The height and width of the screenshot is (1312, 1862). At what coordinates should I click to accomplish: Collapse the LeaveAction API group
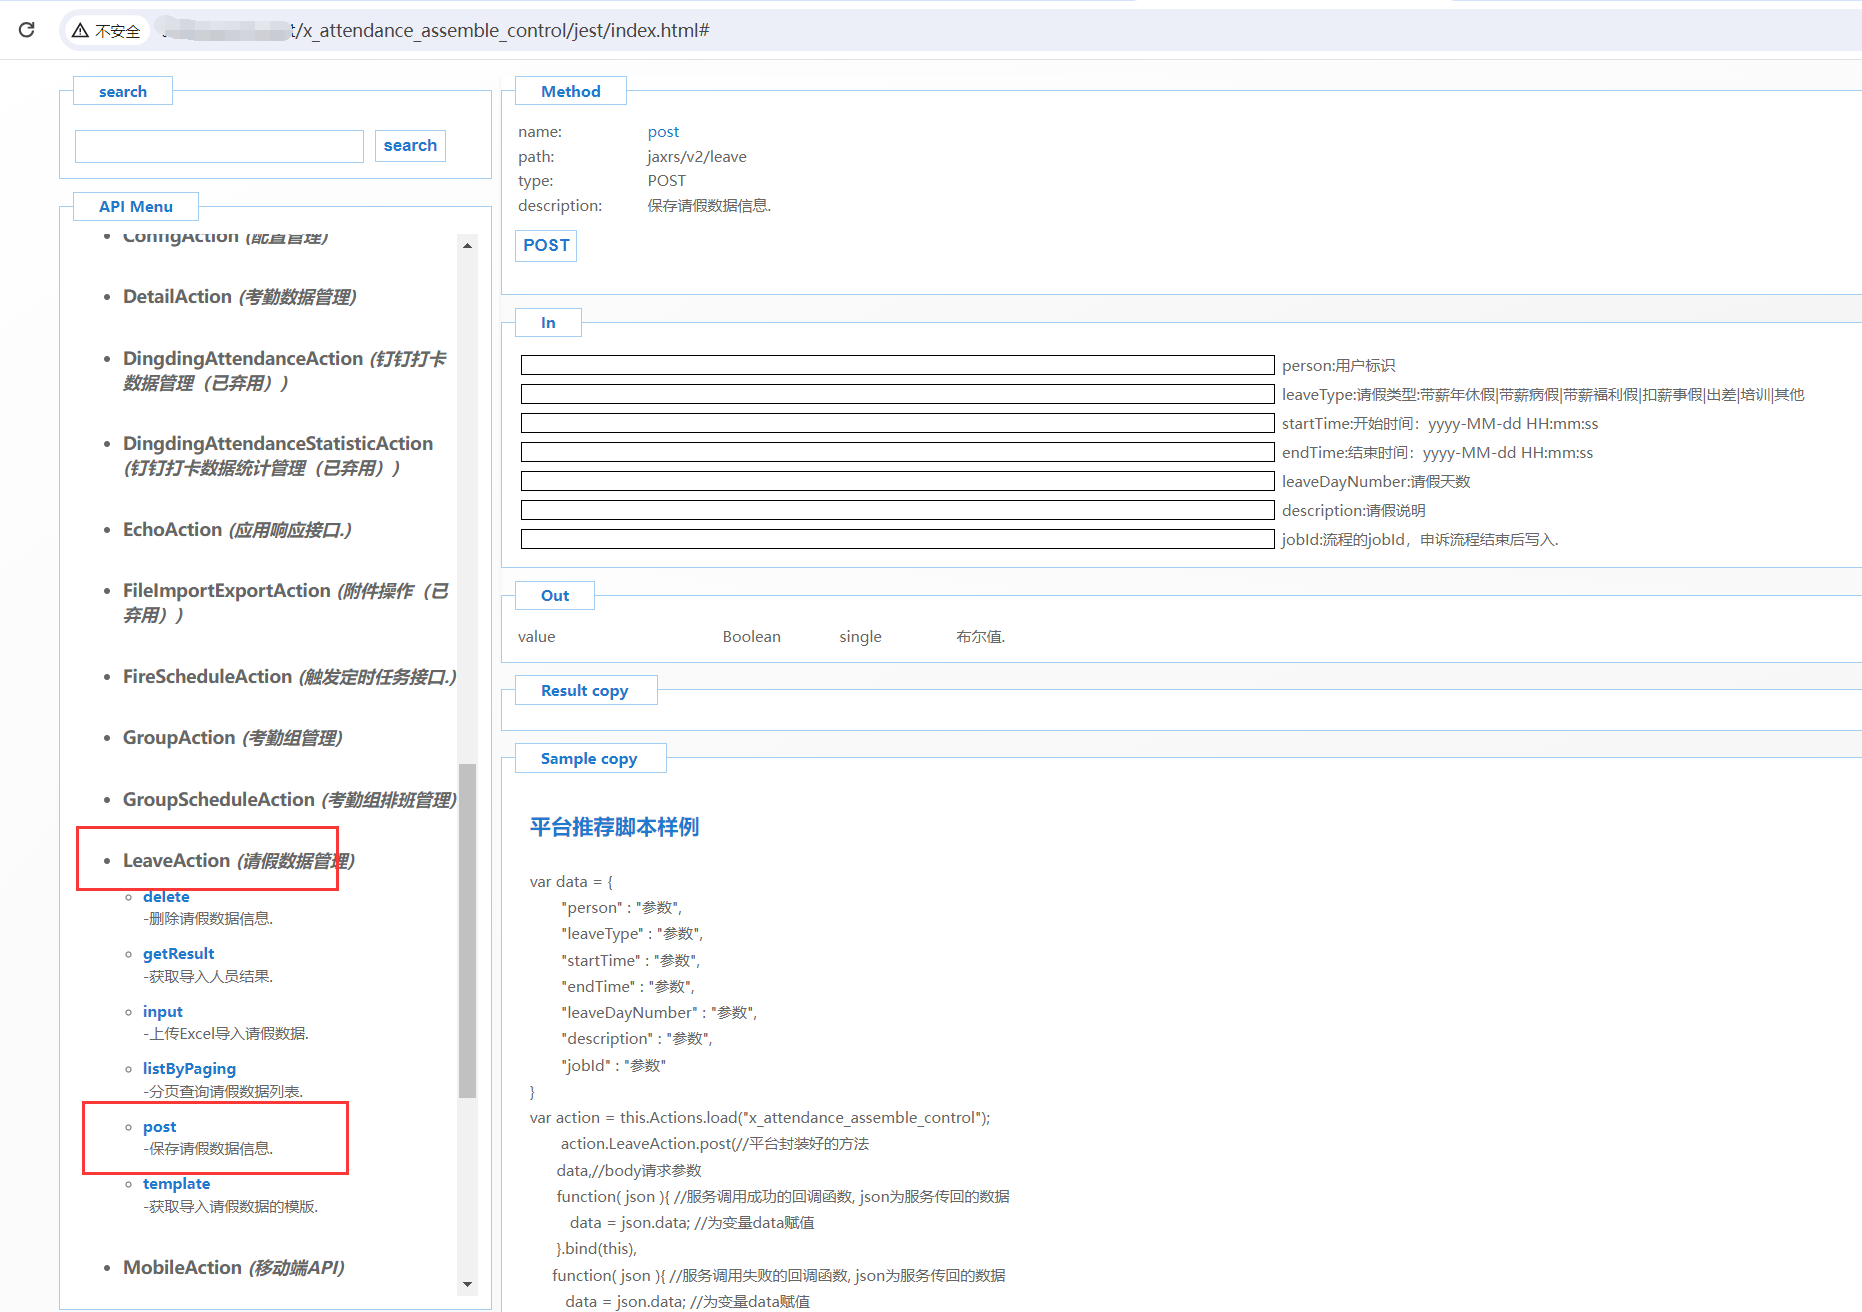click(239, 861)
